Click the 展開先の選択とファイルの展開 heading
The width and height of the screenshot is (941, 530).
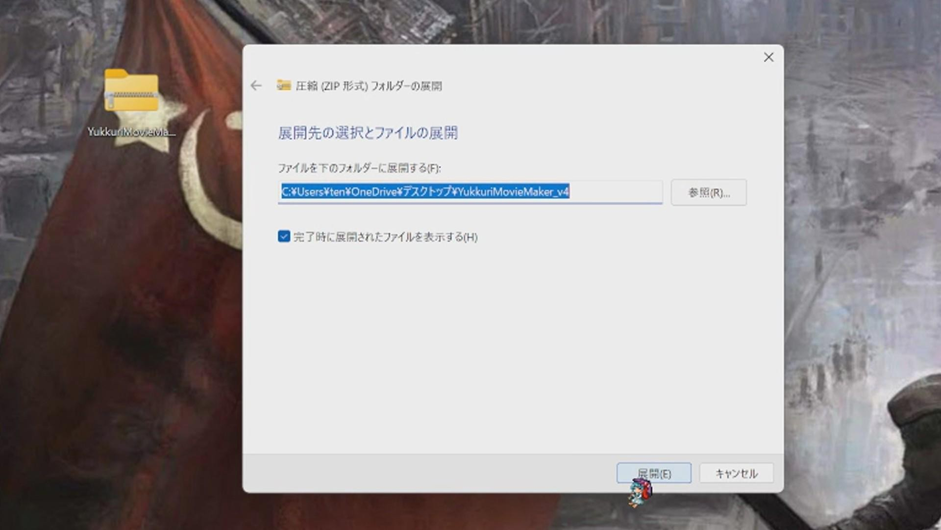coord(367,133)
